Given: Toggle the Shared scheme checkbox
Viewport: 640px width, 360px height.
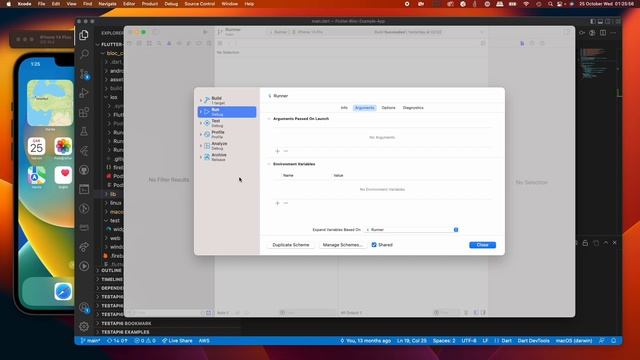Looking at the screenshot, I should pyautogui.click(x=374, y=245).
